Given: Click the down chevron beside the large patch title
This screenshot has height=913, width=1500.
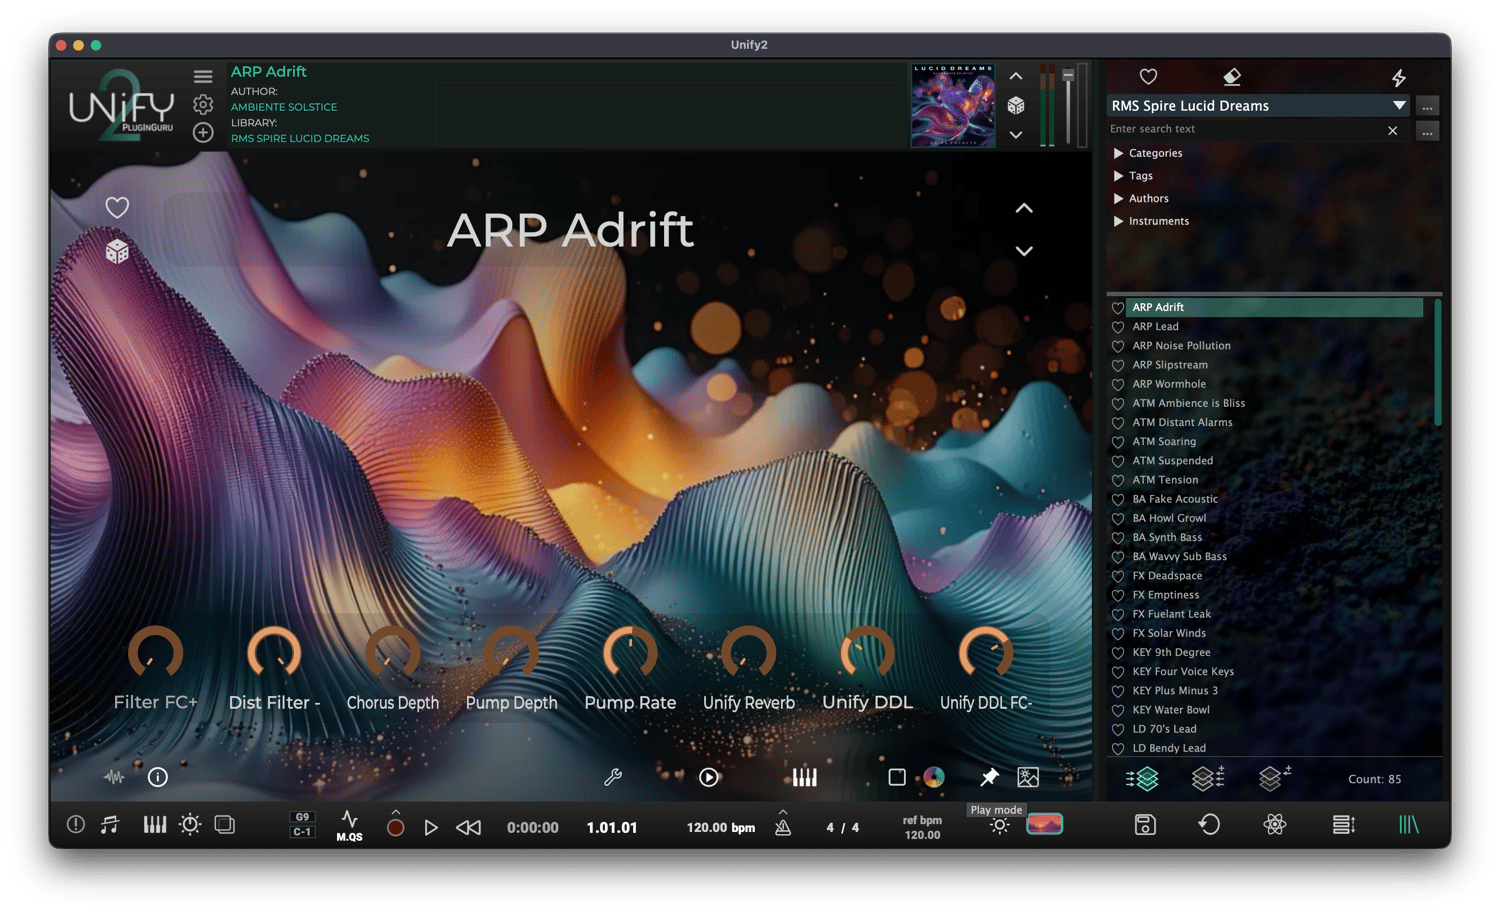Looking at the screenshot, I should pos(1024,251).
